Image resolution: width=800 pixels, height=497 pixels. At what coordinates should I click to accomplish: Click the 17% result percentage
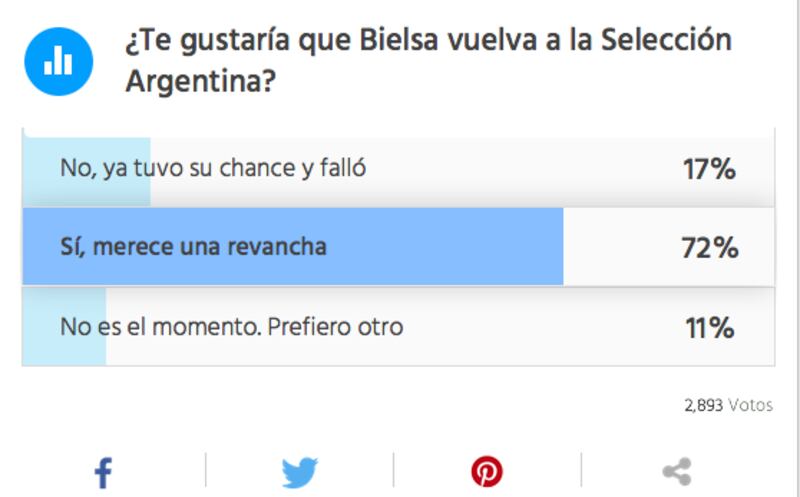[709, 169]
